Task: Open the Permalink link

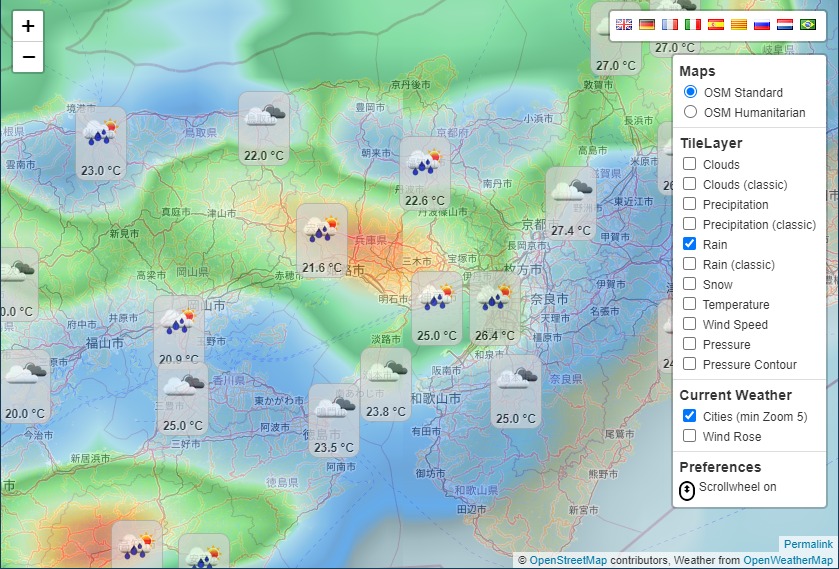Action: tap(808, 544)
